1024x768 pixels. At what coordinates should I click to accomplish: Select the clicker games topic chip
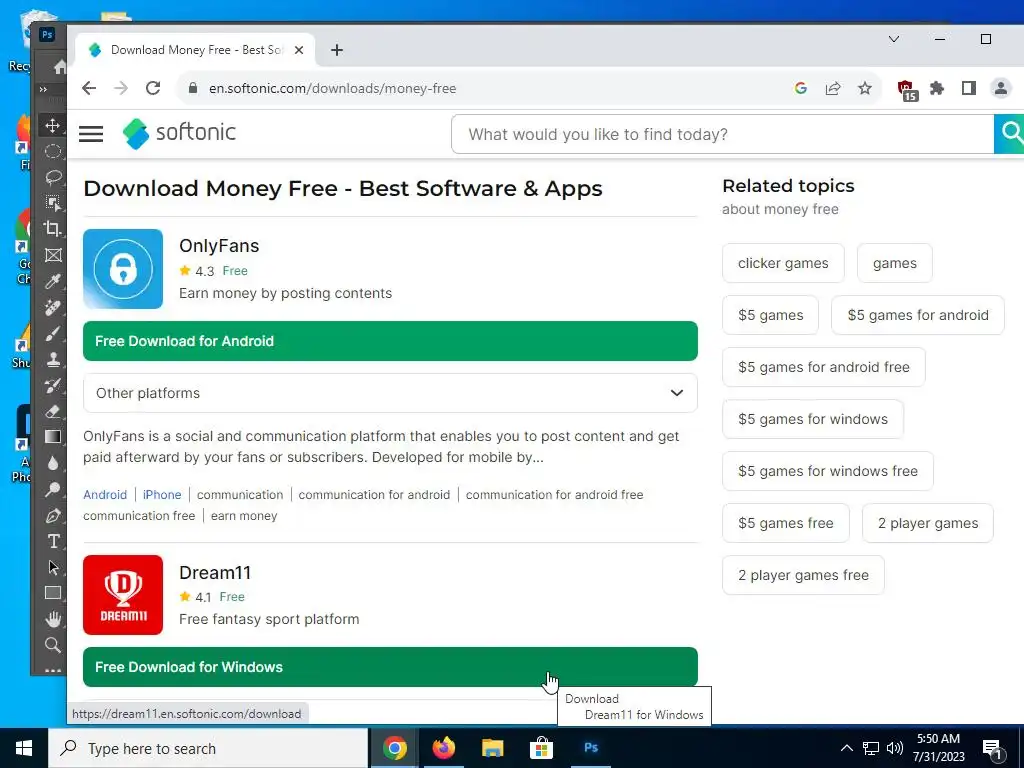783,263
